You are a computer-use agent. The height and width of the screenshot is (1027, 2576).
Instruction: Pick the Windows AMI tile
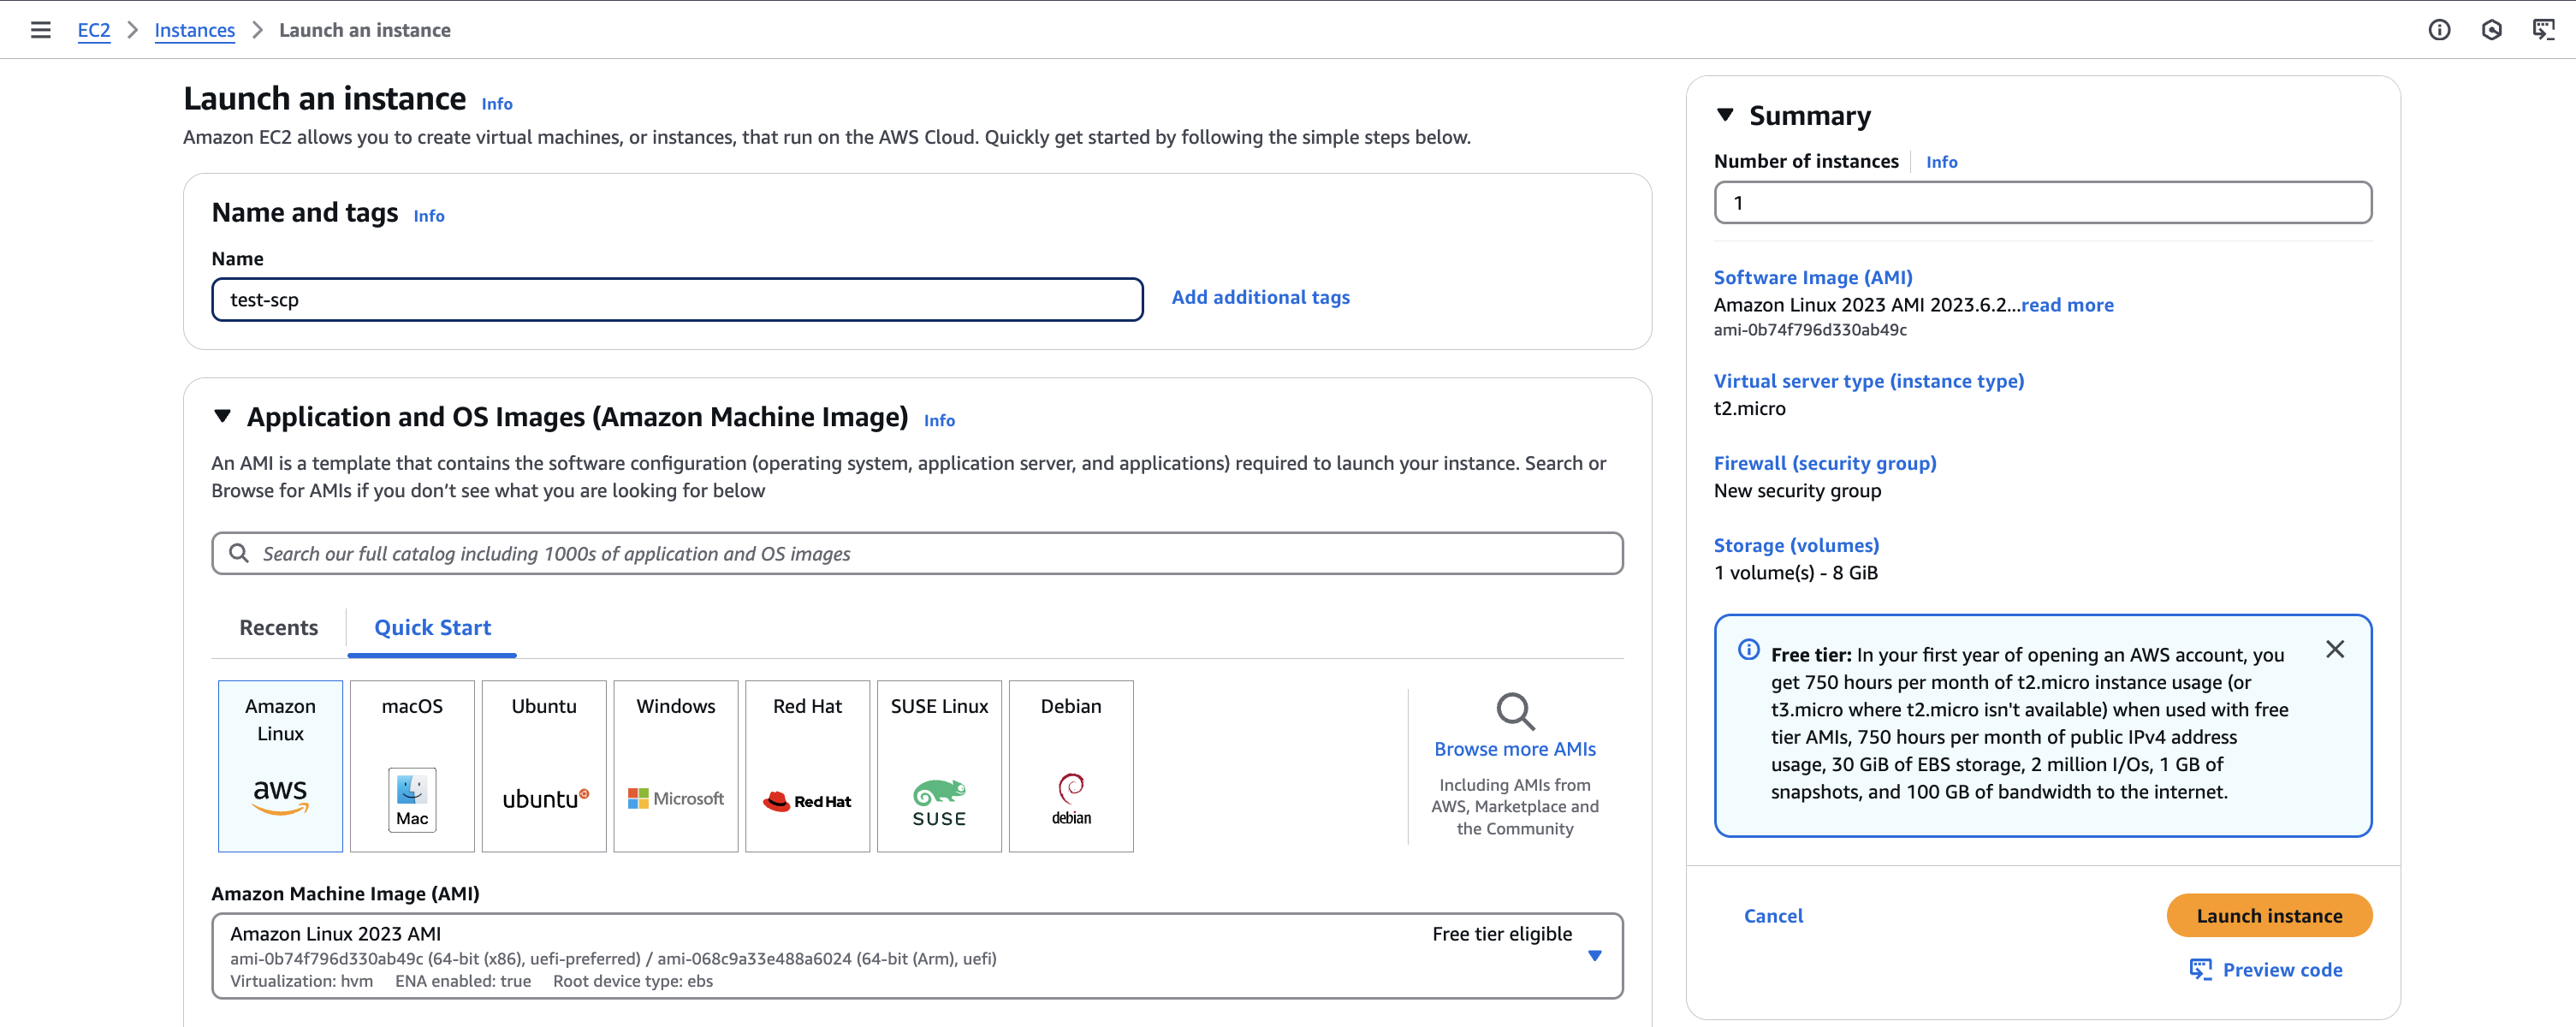pos(676,766)
